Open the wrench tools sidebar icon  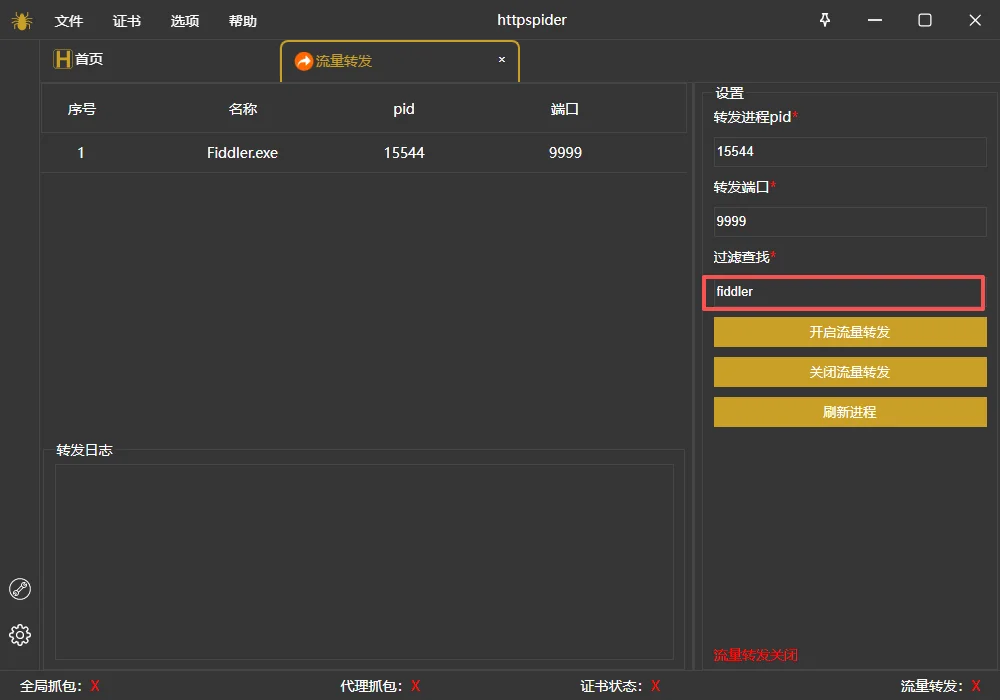point(20,589)
